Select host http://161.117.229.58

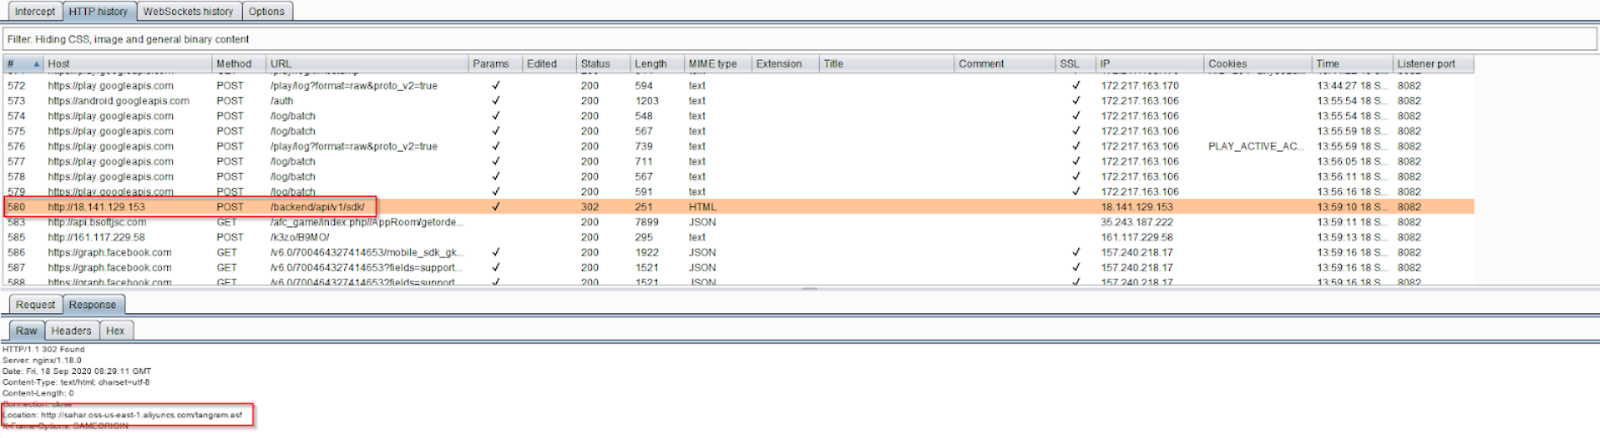point(96,238)
